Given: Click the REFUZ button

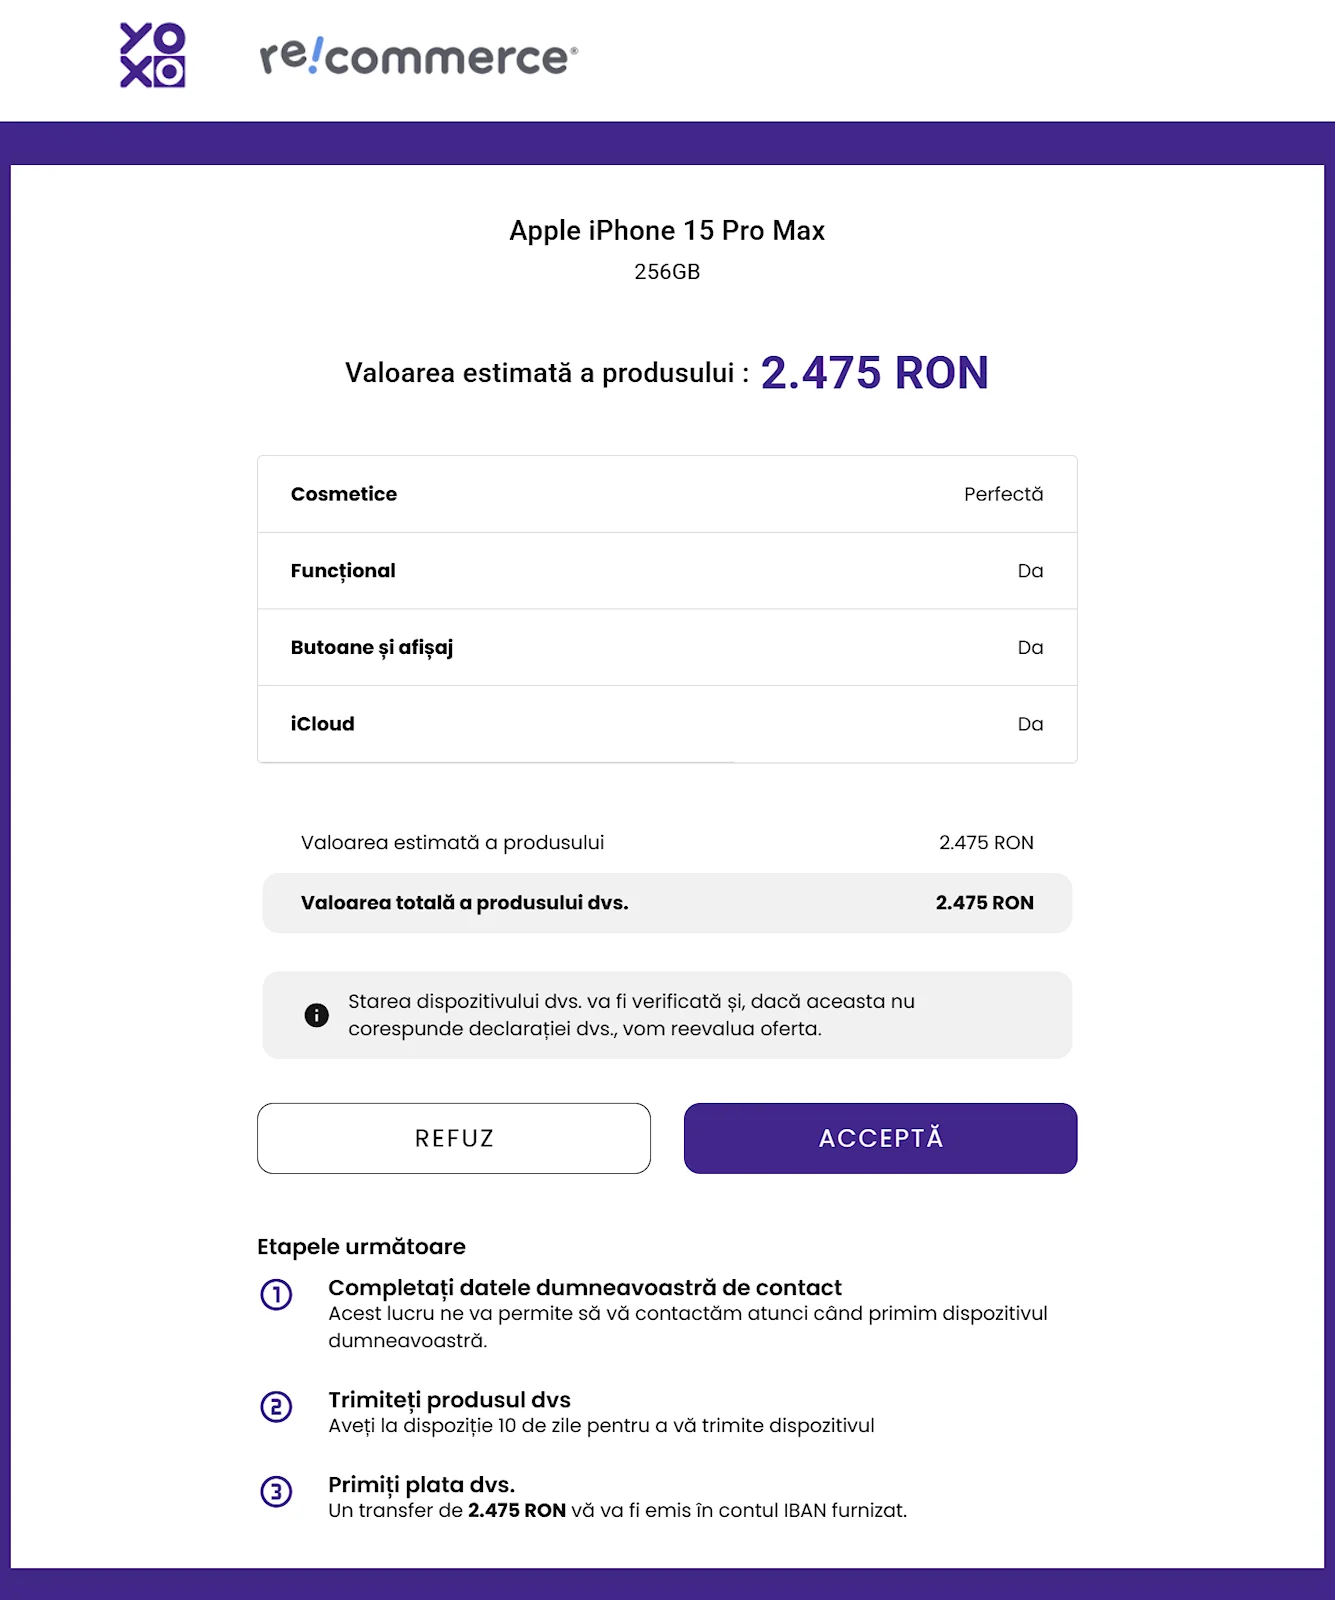Looking at the screenshot, I should click(454, 1138).
